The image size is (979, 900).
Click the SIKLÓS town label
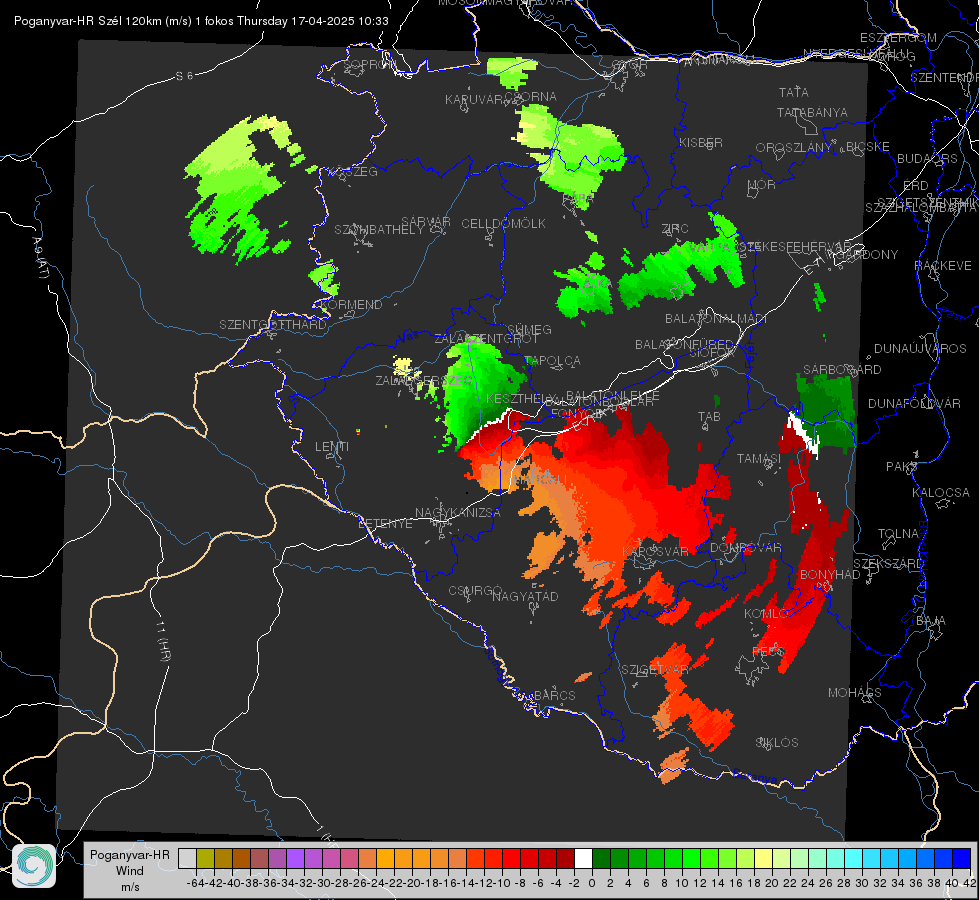[x=777, y=743]
